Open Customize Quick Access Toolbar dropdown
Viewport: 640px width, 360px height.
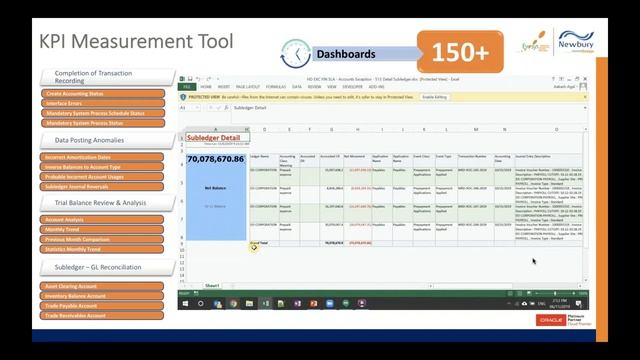218,79
